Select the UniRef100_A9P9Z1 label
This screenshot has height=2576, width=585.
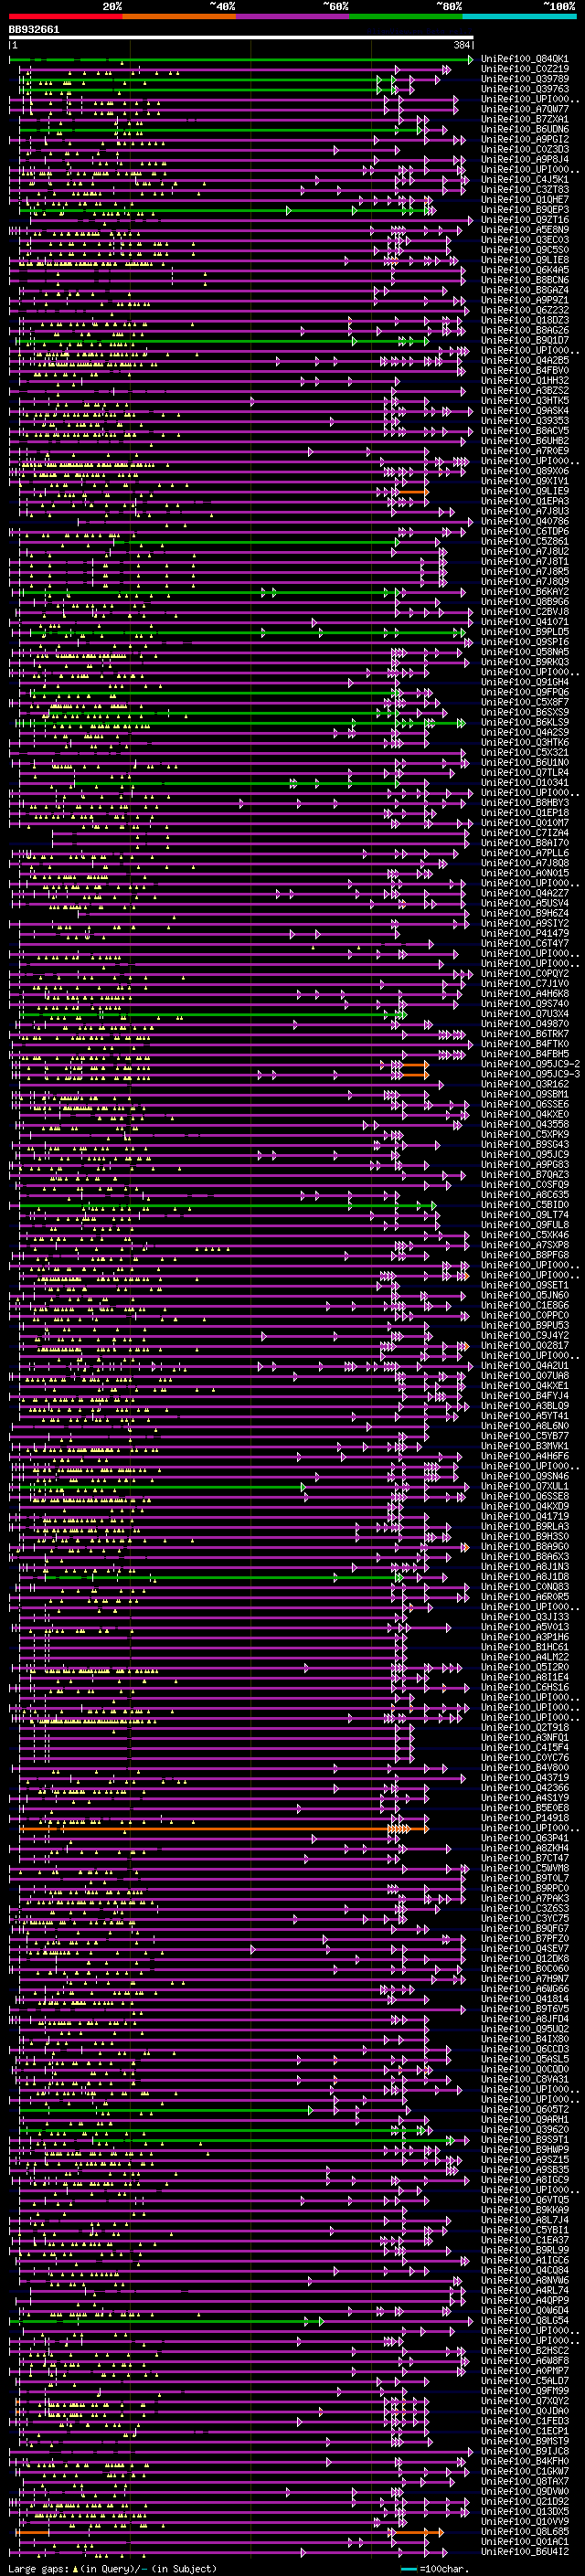coord(525,300)
